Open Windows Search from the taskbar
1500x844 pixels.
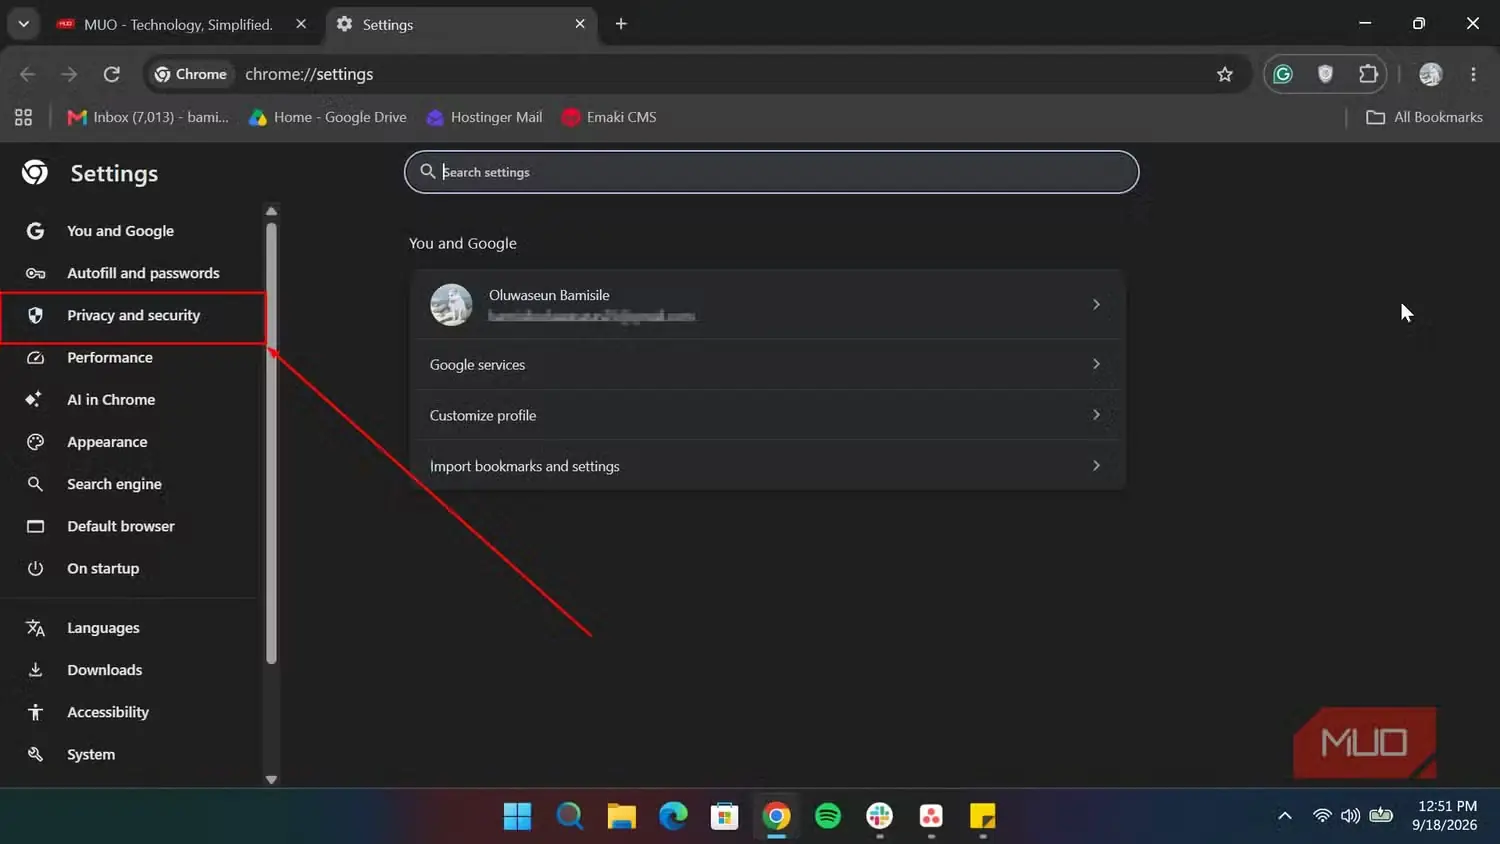569,816
